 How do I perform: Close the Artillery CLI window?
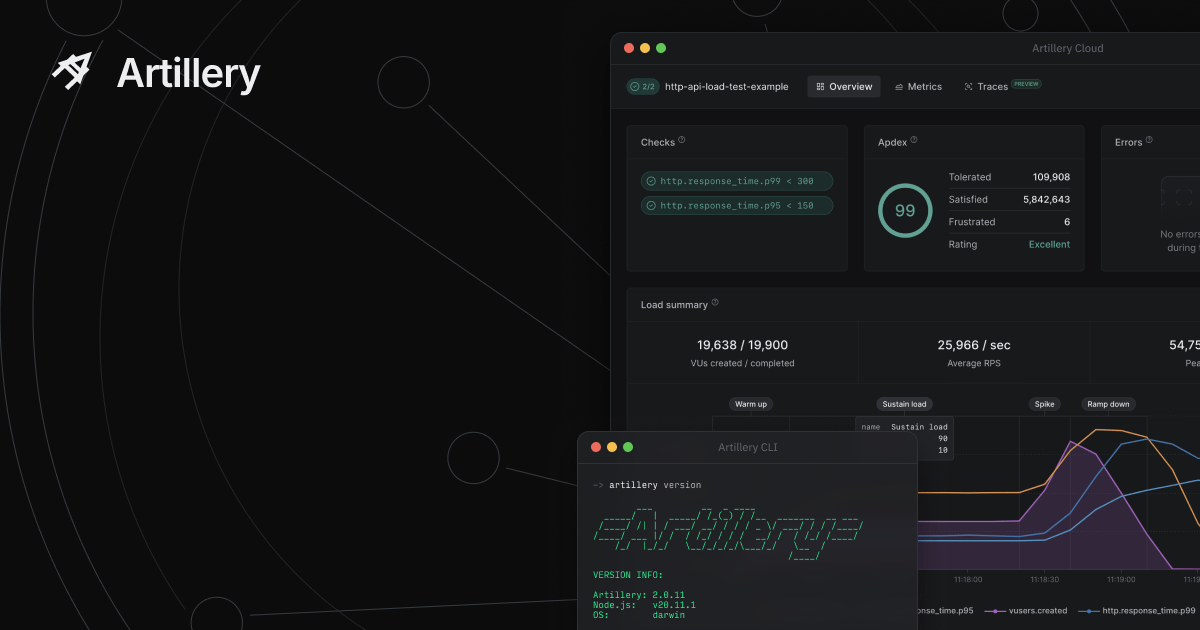(x=596, y=447)
